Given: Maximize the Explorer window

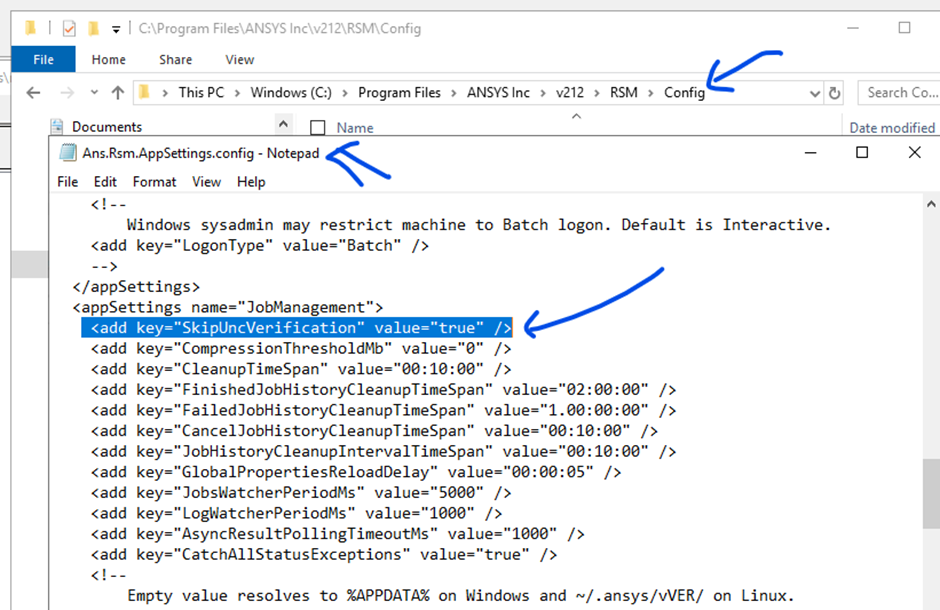Looking at the screenshot, I should pos(905,28).
